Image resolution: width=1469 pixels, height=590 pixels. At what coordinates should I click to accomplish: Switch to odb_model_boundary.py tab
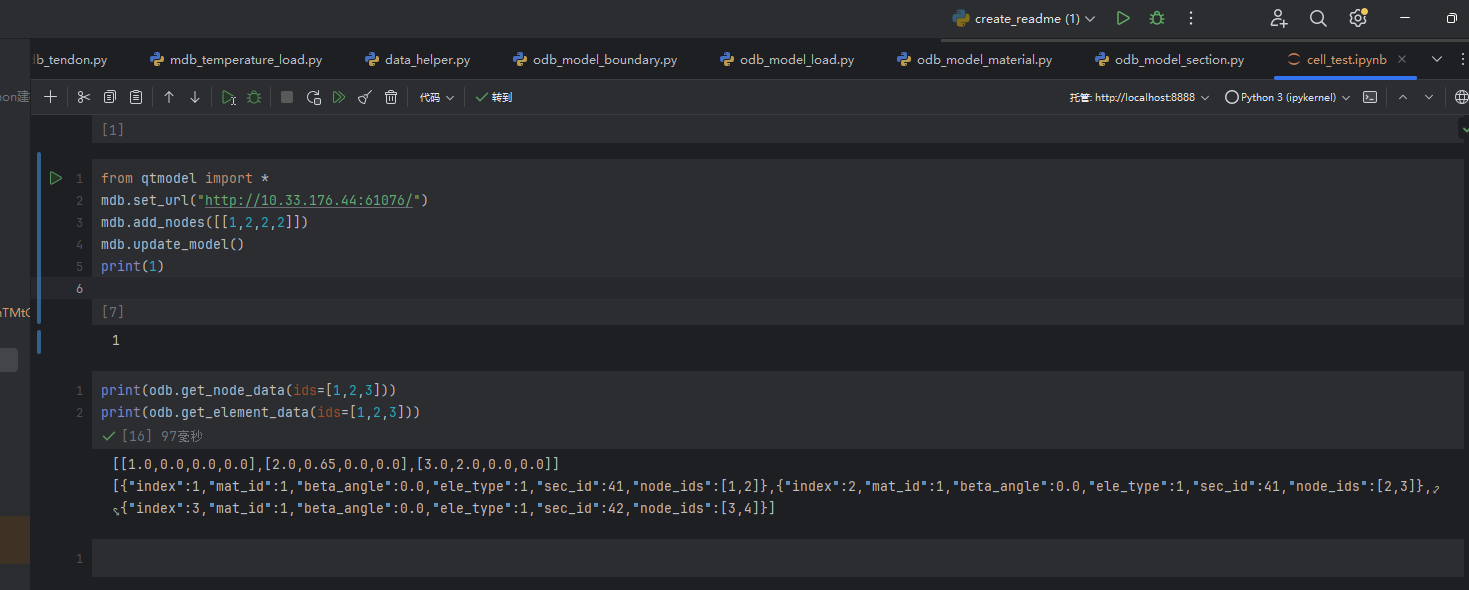point(595,60)
